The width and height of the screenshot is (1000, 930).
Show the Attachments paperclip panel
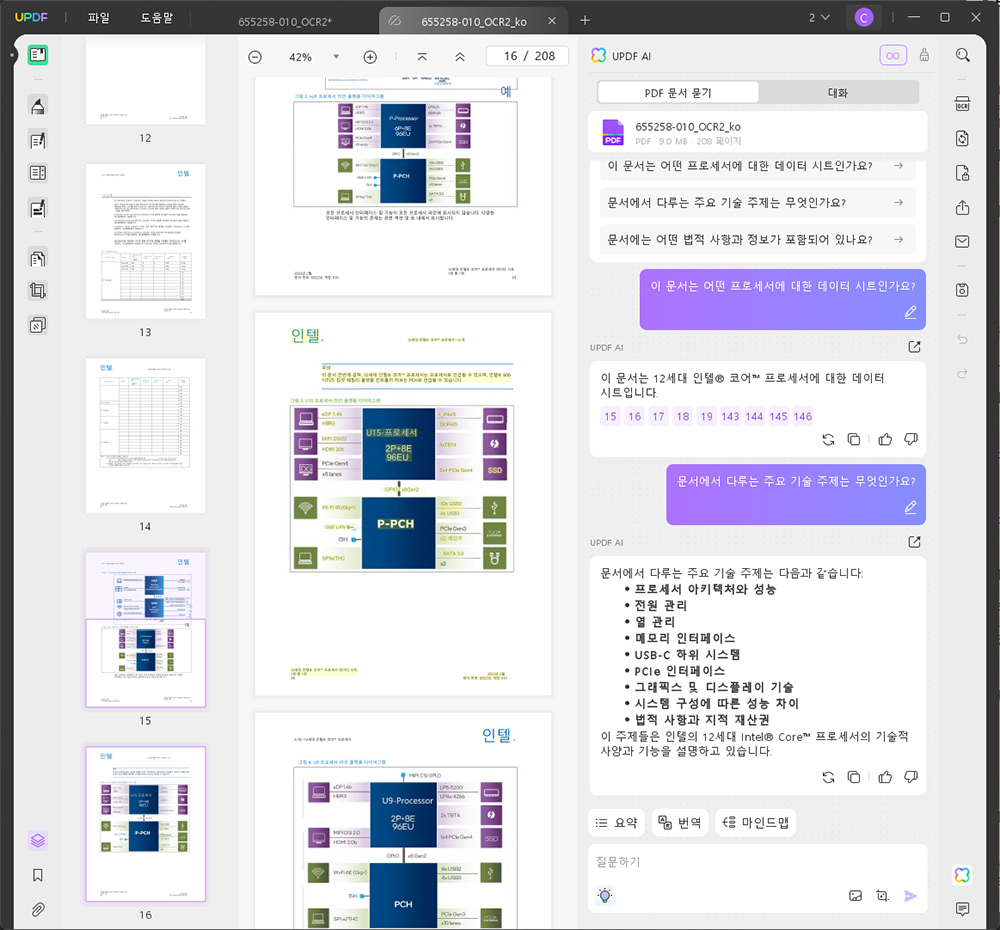click(38, 909)
